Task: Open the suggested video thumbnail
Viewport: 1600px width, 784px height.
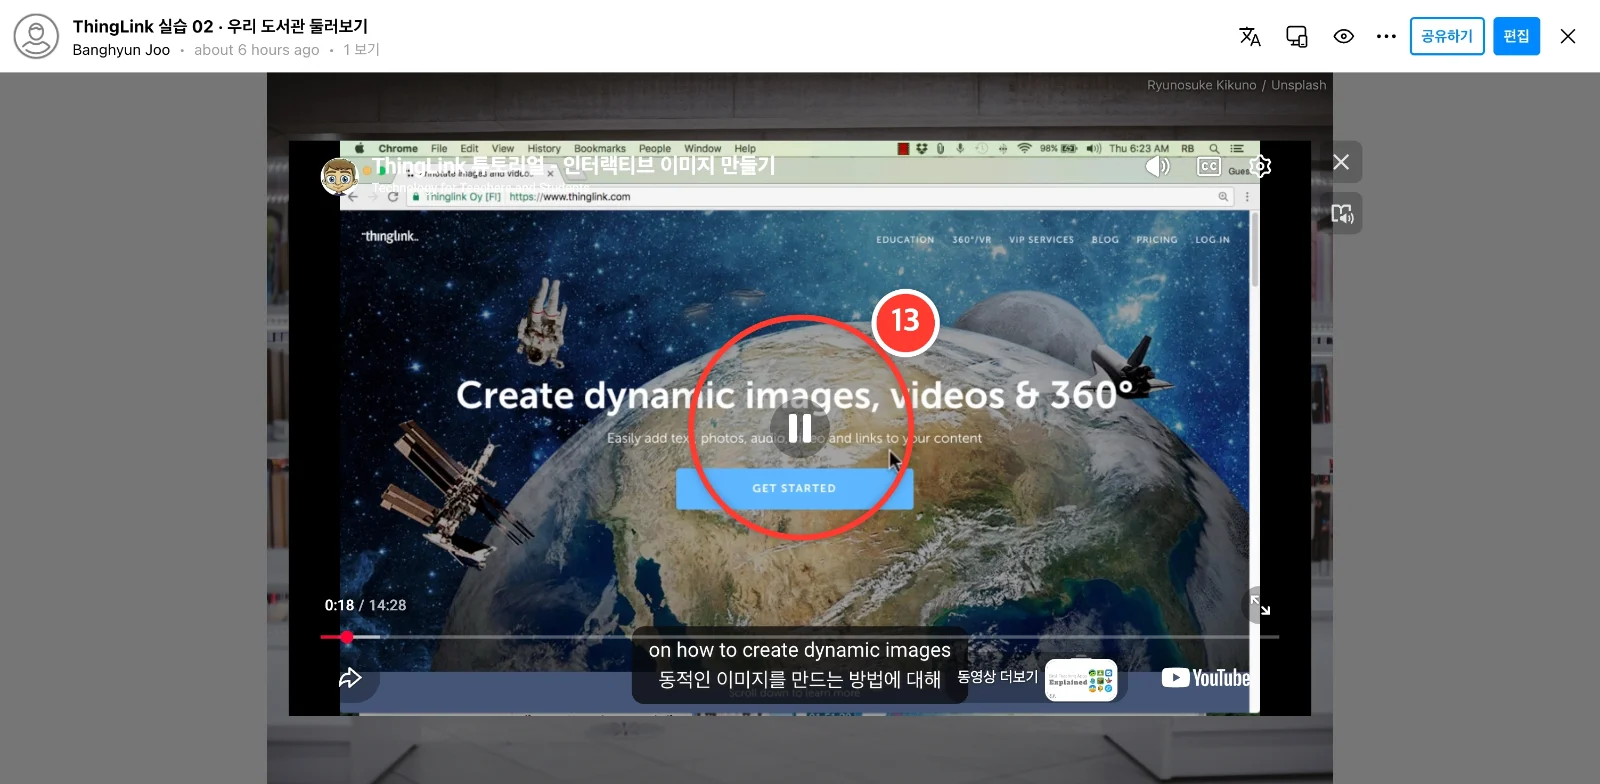Action: (x=1081, y=680)
